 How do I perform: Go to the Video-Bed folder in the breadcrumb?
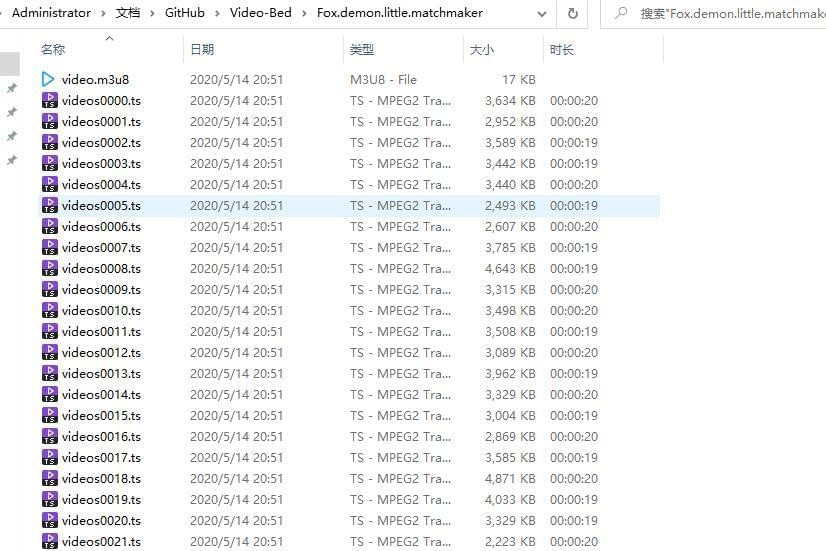coord(260,13)
